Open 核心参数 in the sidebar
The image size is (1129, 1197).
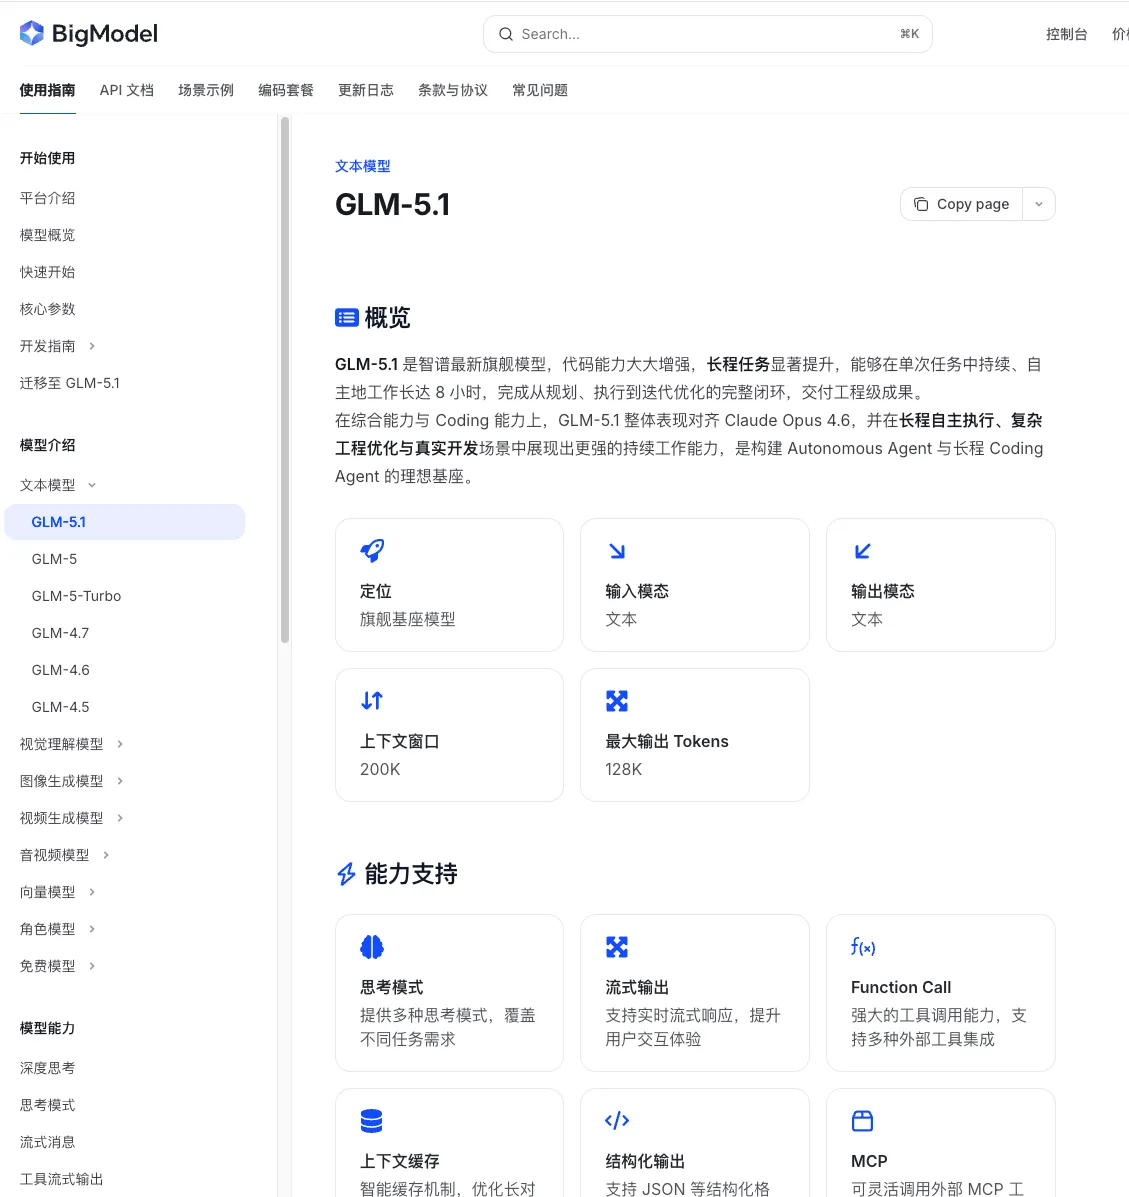point(47,309)
